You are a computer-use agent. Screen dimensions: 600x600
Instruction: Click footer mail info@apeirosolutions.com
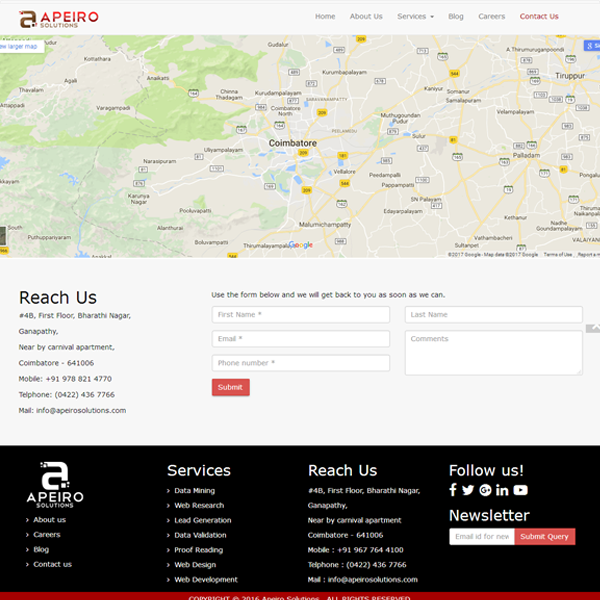(372, 580)
